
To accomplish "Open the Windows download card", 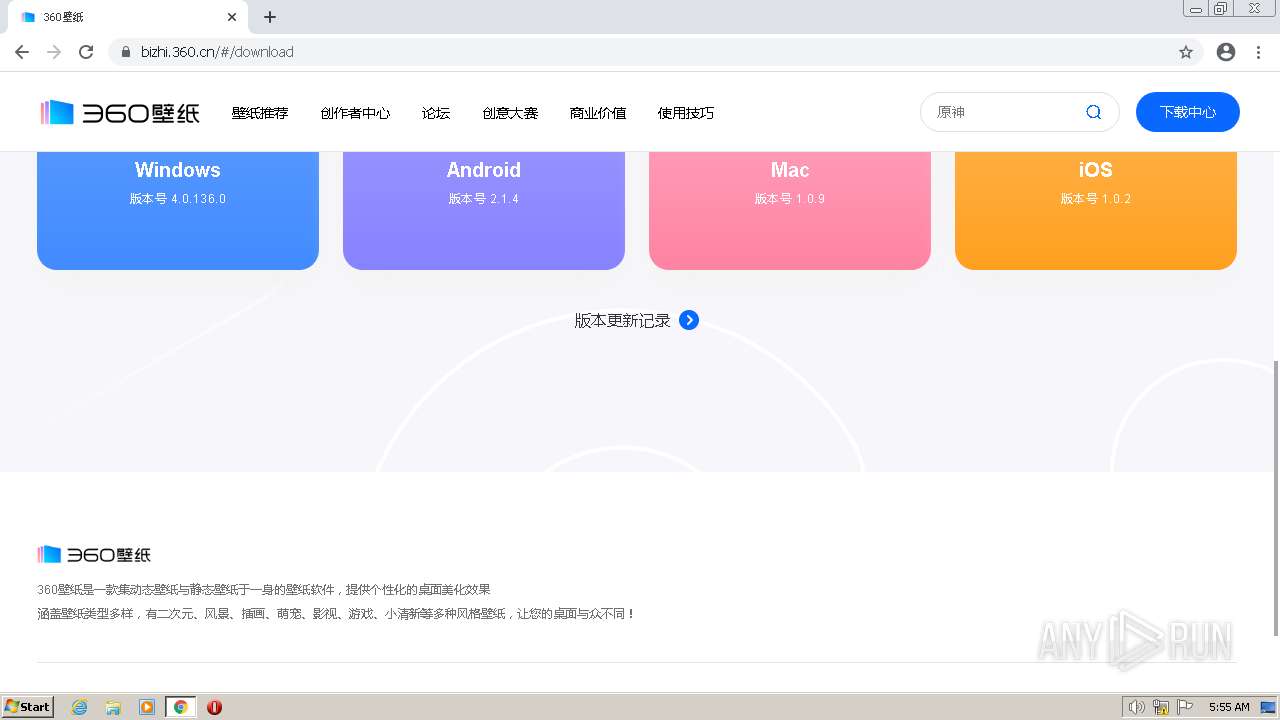I will [x=178, y=210].
